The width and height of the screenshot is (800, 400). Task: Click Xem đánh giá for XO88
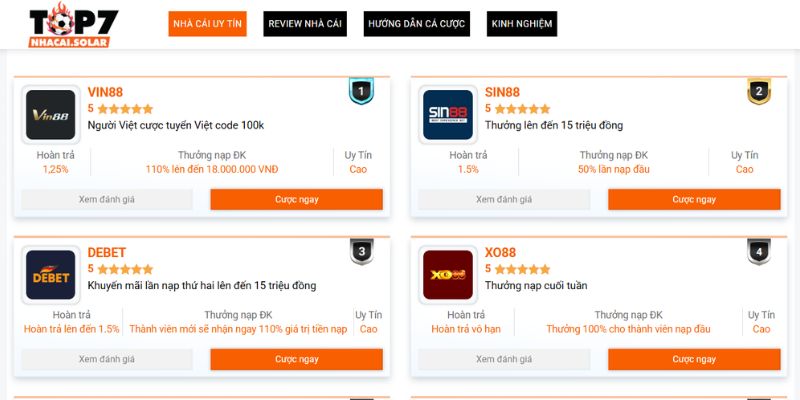point(504,359)
